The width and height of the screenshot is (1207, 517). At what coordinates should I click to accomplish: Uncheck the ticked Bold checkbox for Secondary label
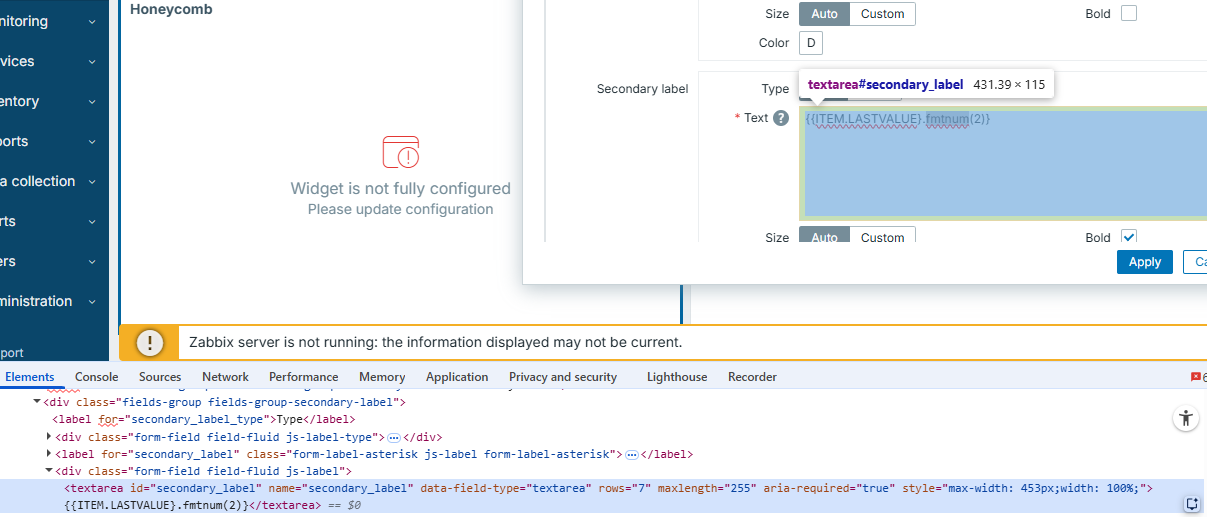[1129, 237]
